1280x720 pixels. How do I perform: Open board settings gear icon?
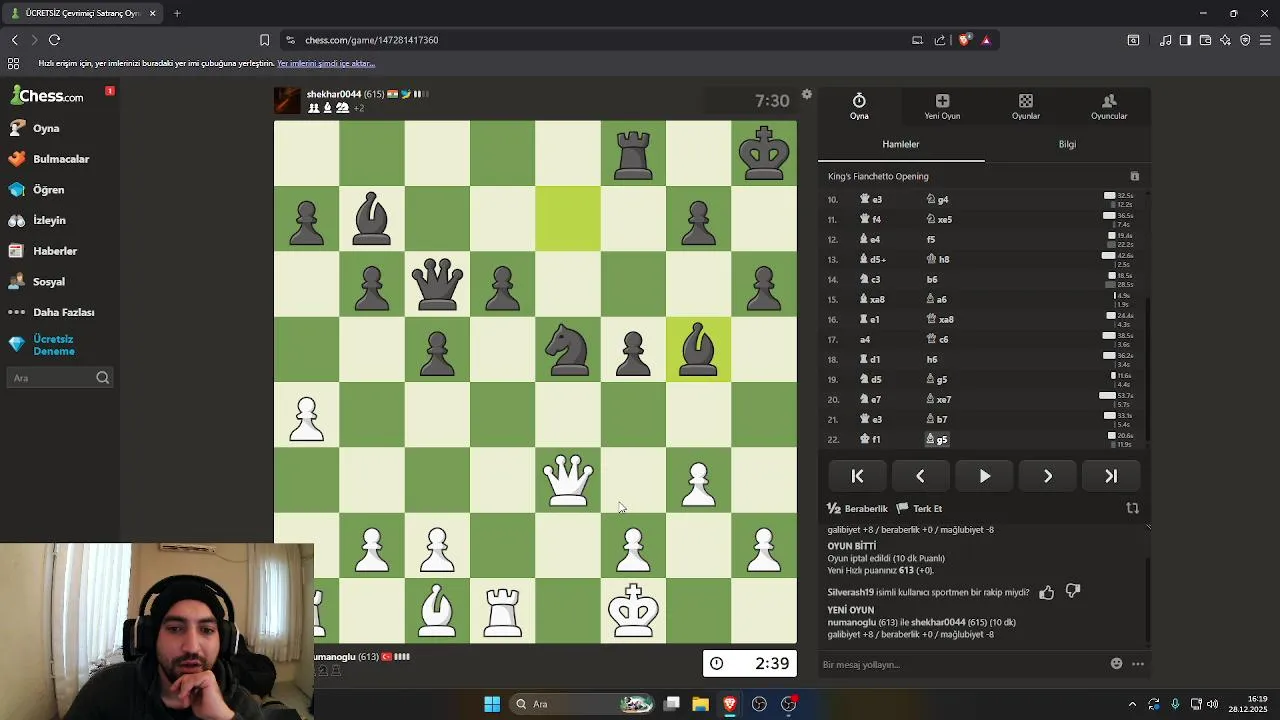[807, 95]
